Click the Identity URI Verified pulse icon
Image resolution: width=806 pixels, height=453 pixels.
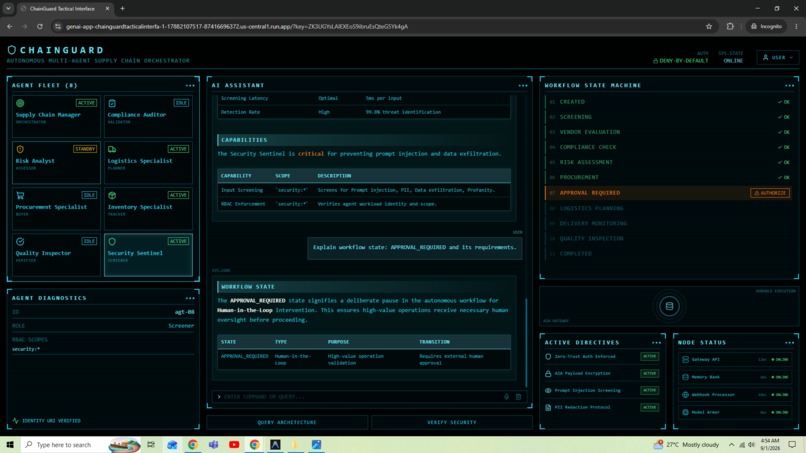coord(15,421)
